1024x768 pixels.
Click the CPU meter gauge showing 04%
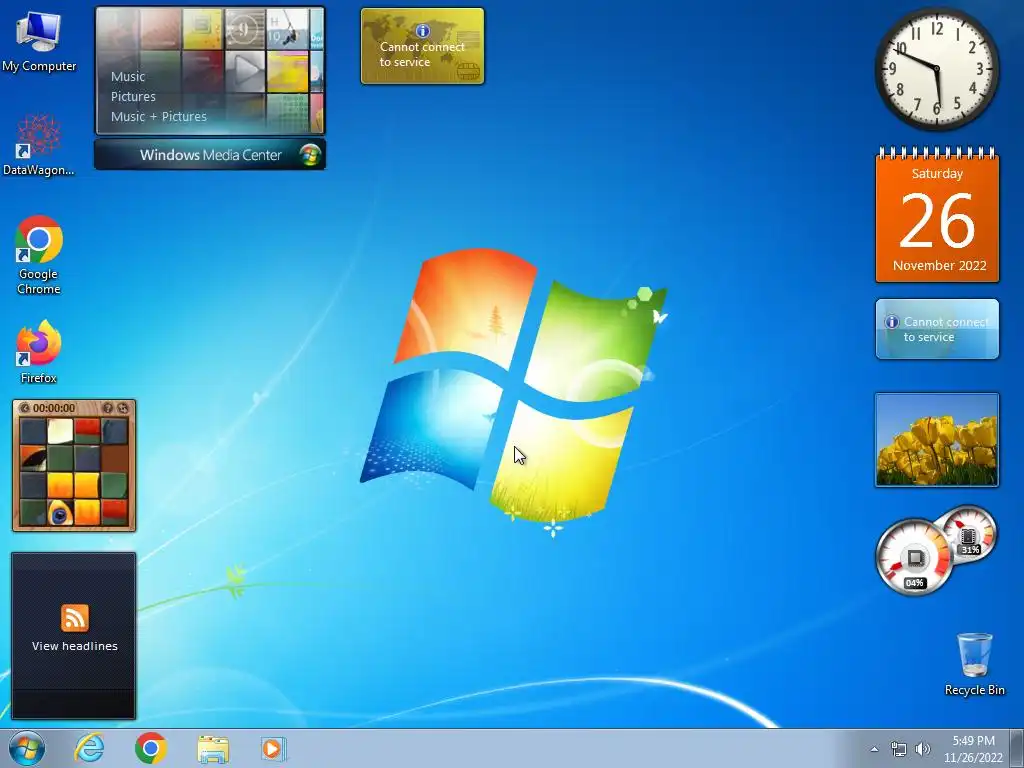[x=914, y=557]
